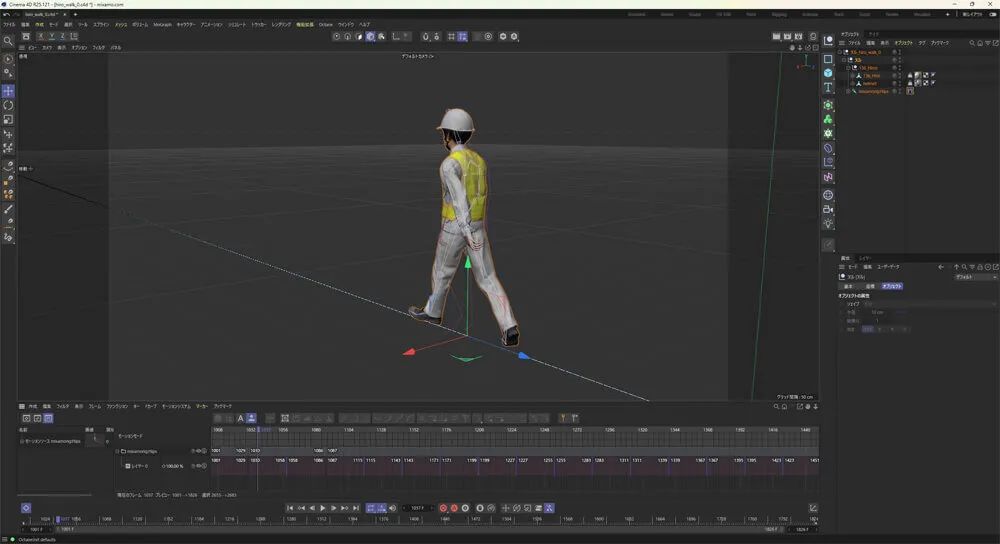Viewport: 1000px width, 544px height.
Task: Open the MoGraph menu
Action: coord(162,24)
